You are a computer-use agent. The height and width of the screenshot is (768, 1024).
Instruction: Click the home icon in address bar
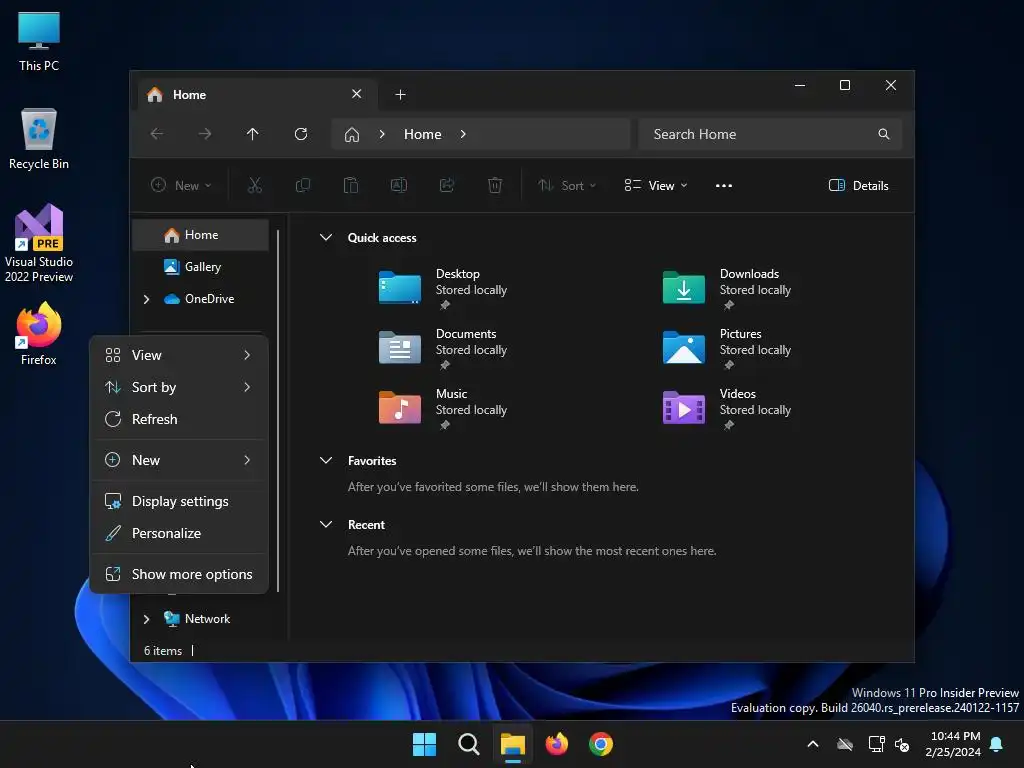click(x=352, y=135)
